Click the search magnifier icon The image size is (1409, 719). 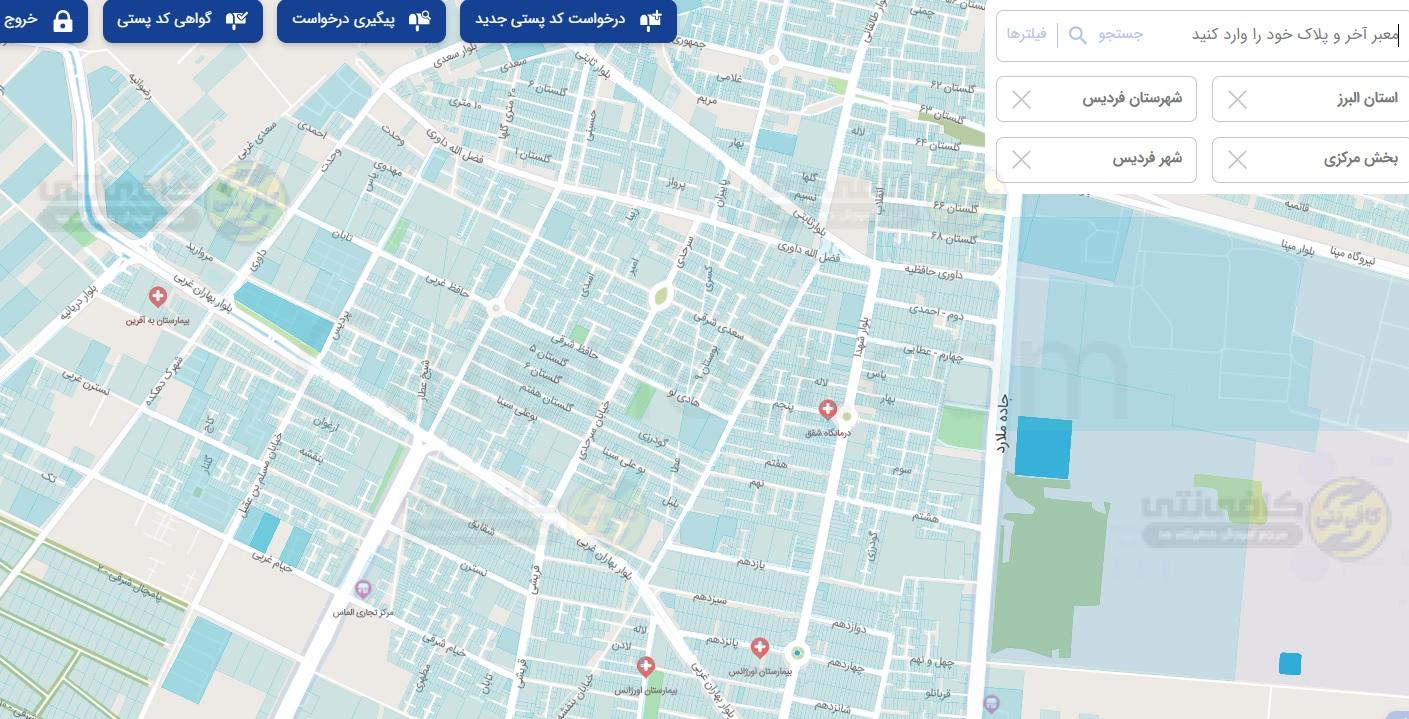pyautogui.click(x=1077, y=35)
